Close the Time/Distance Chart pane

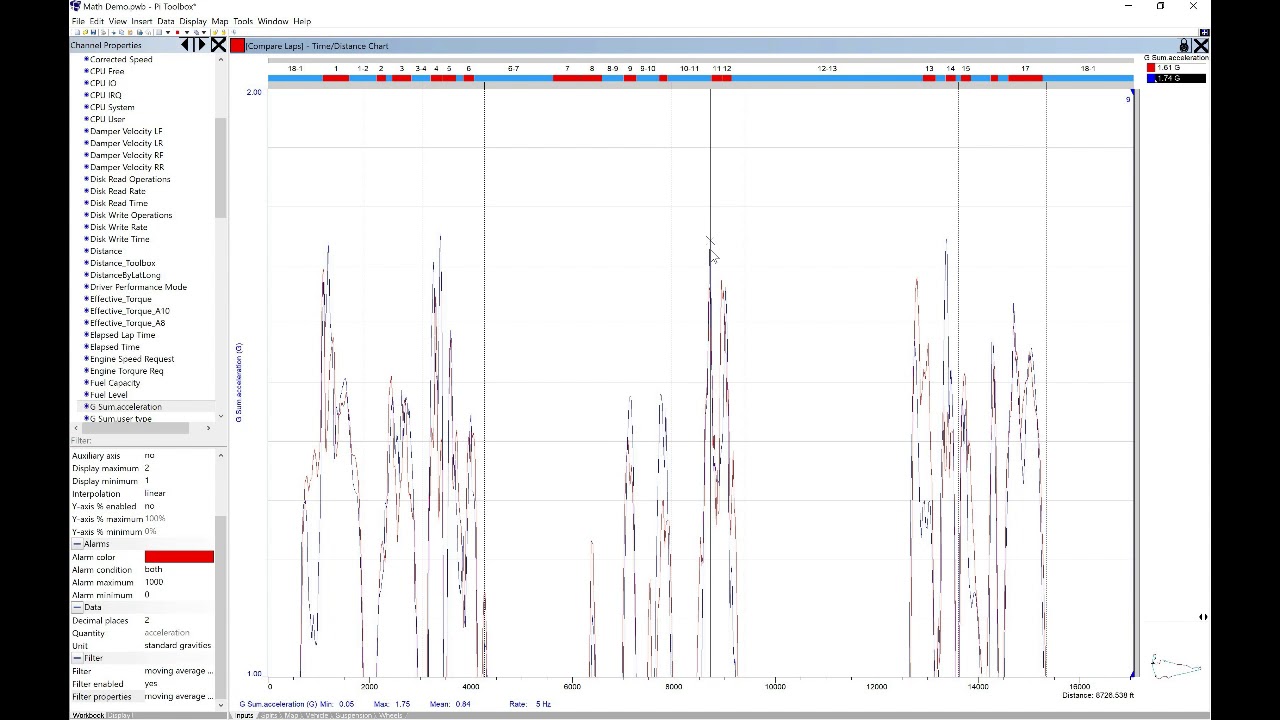(1201, 46)
